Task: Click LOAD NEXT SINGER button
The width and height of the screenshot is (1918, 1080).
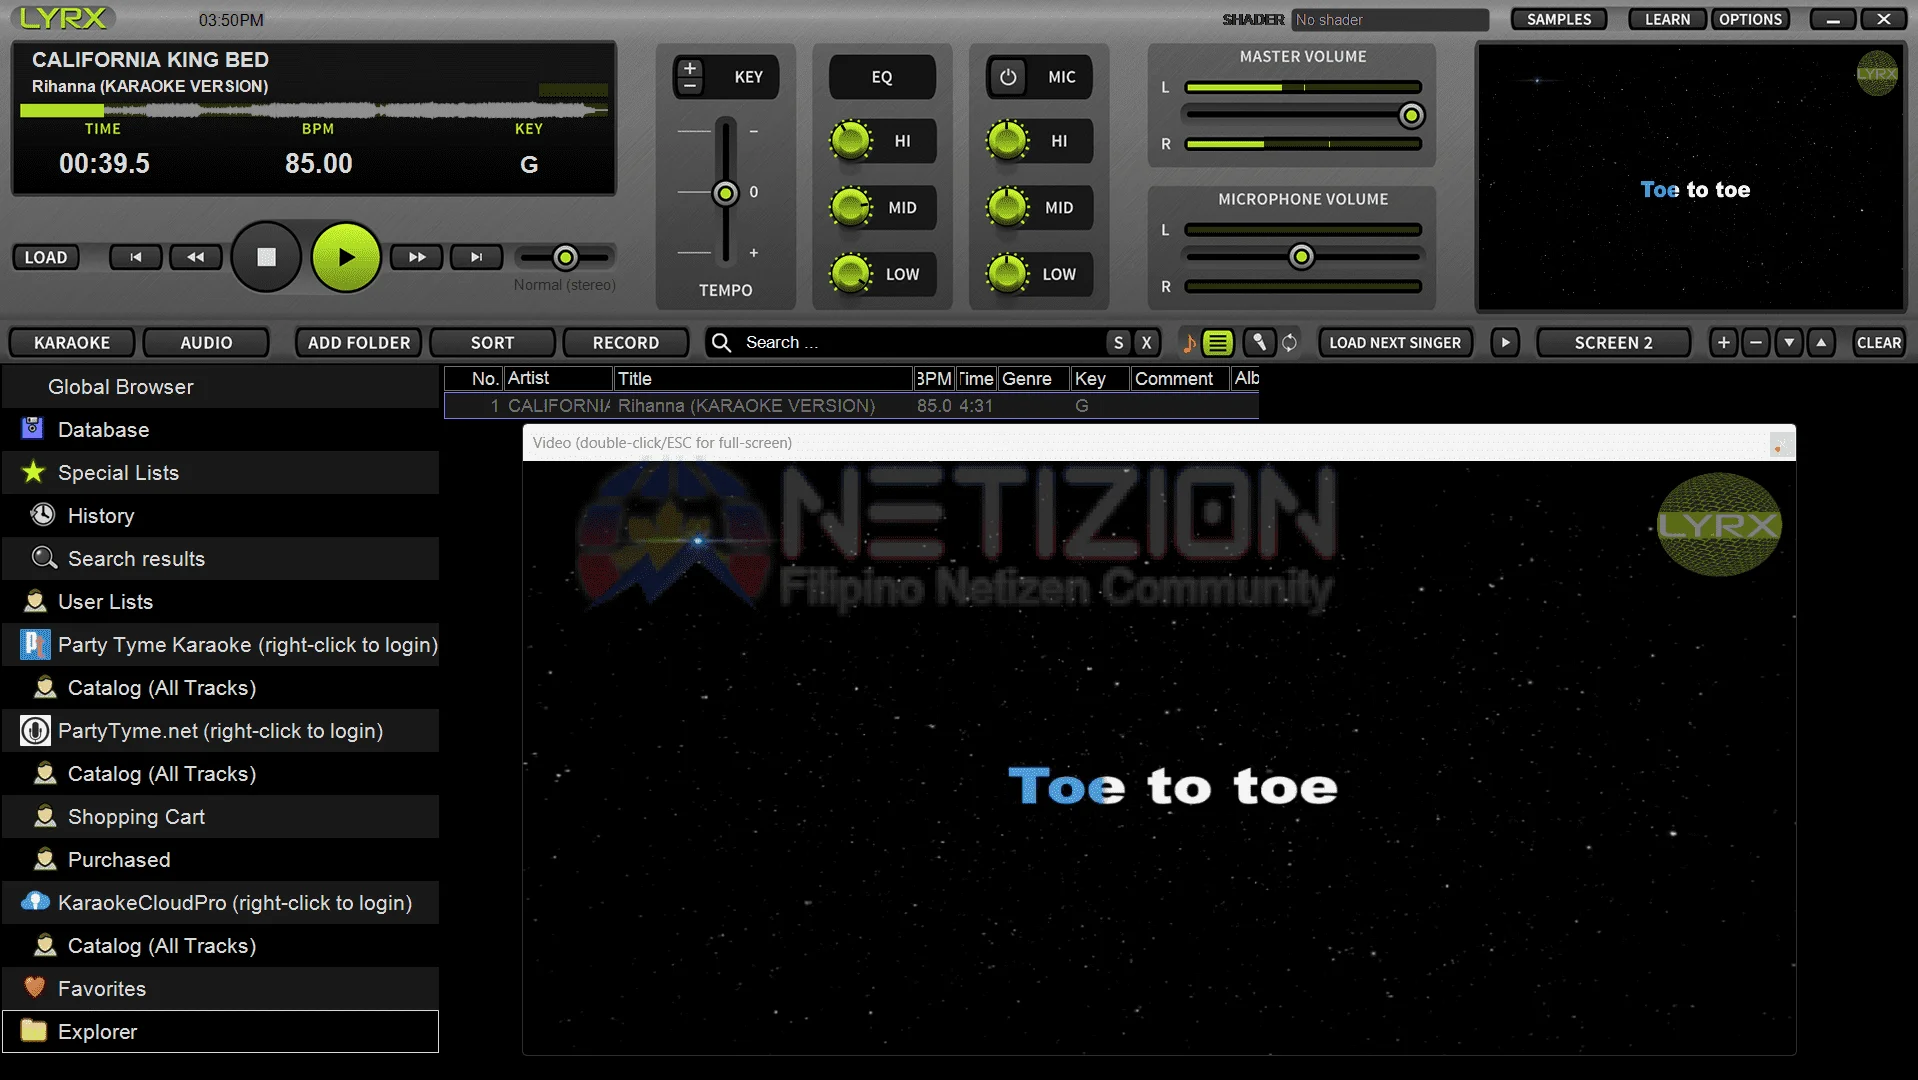Action: point(1395,343)
